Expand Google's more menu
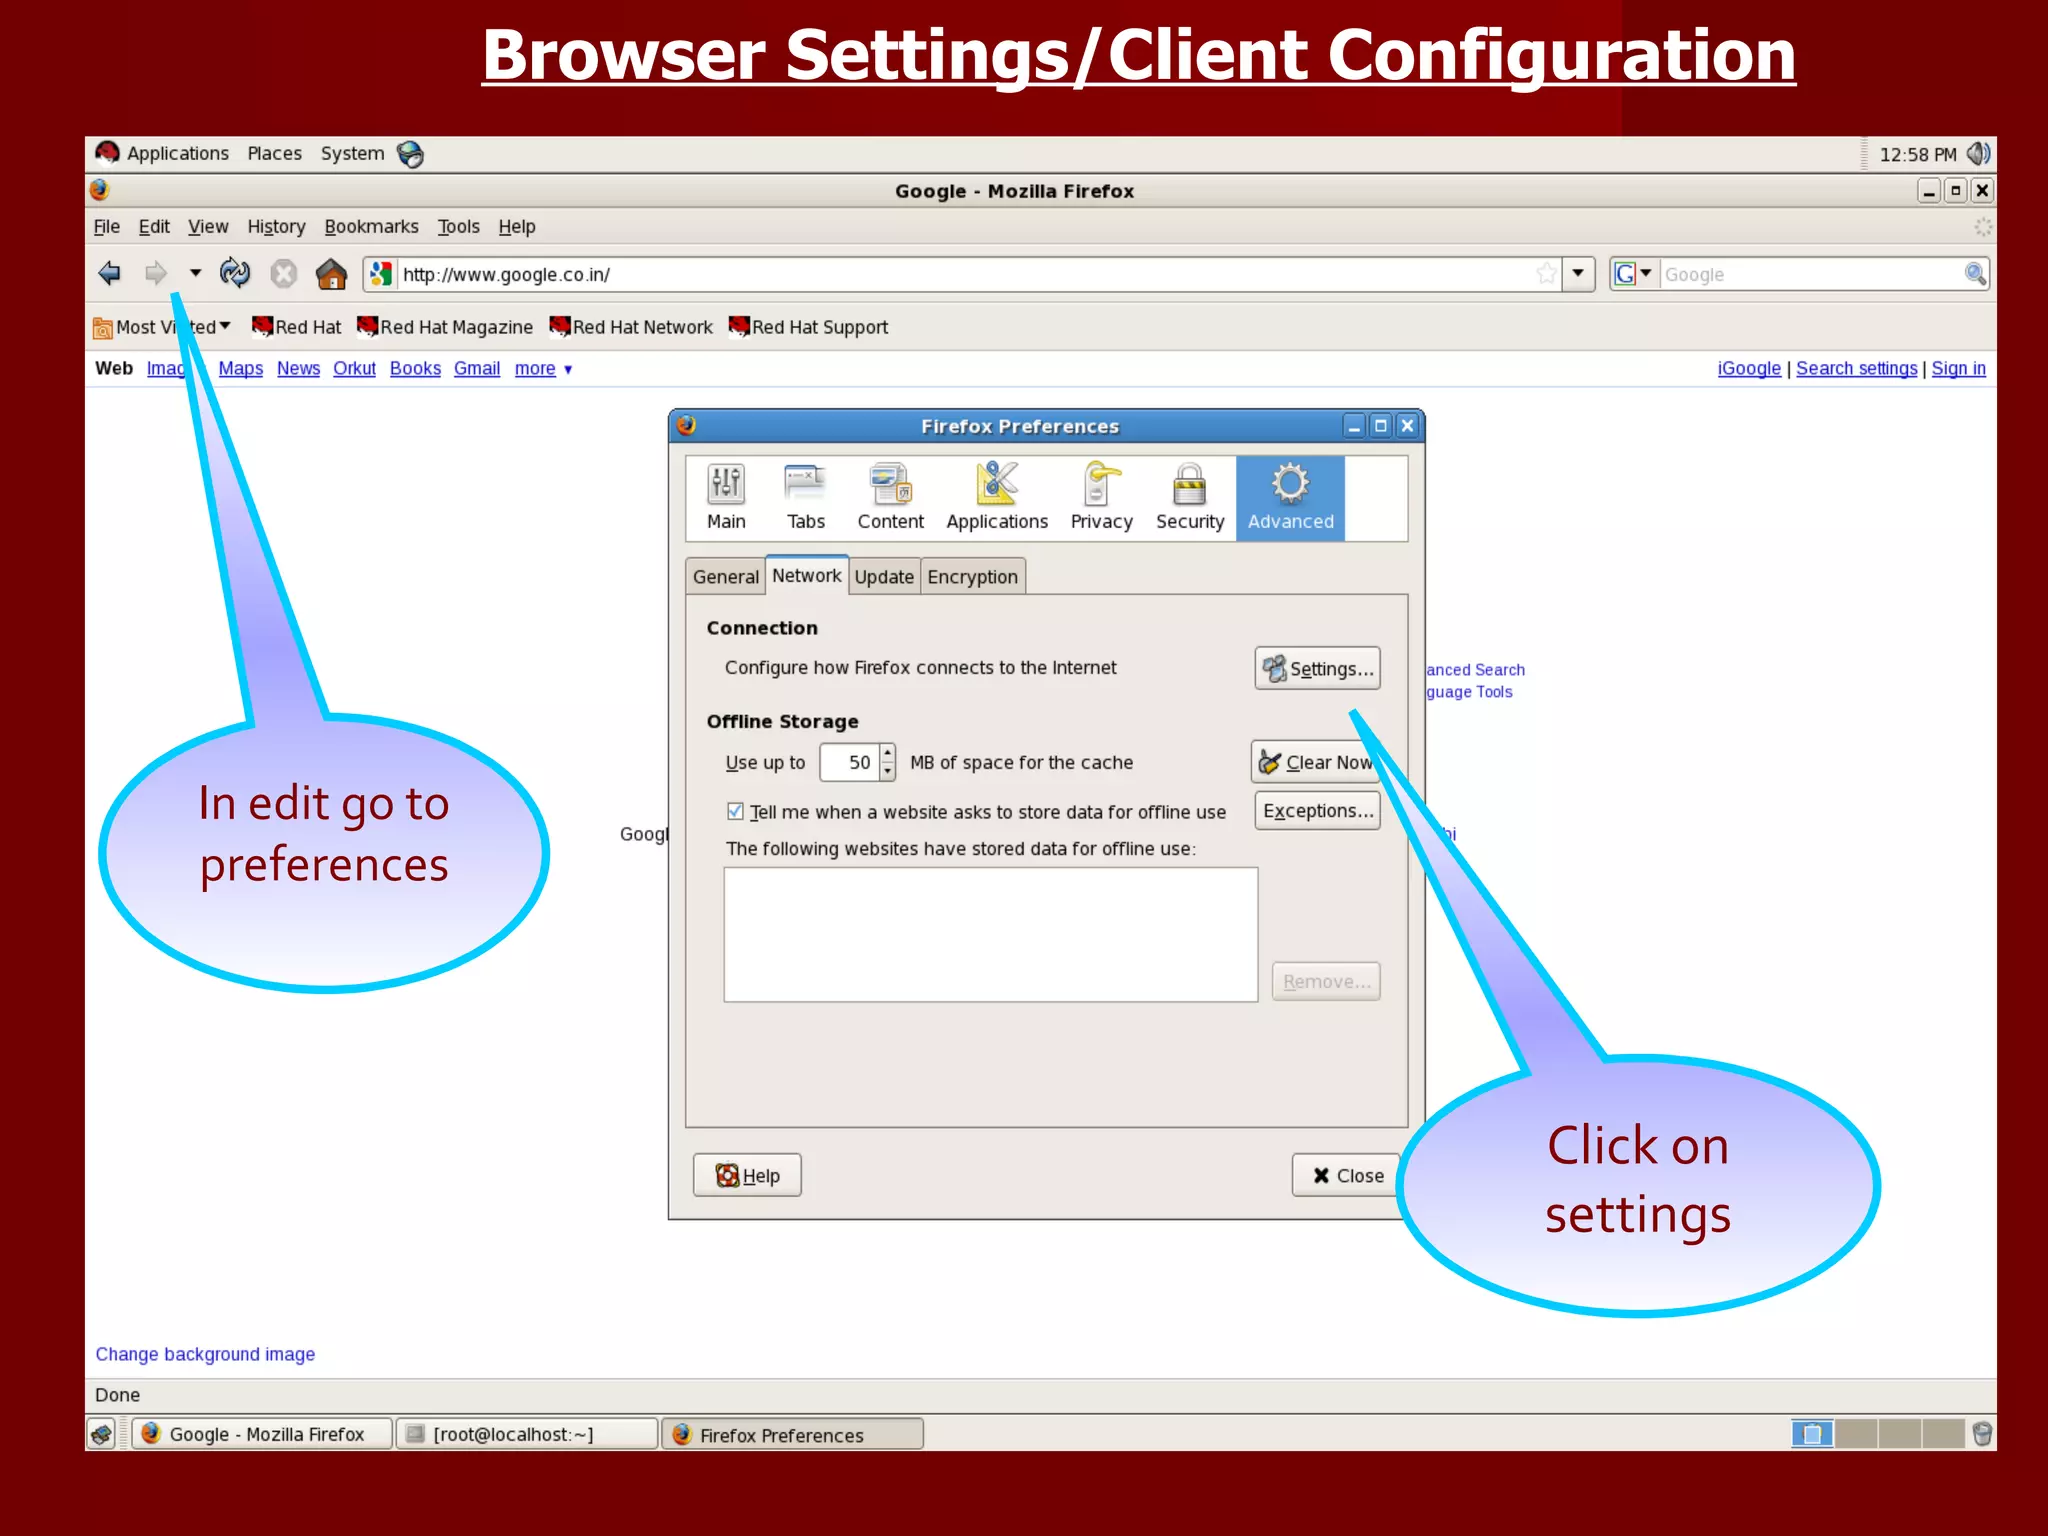The image size is (2048, 1536). tap(543, 369)
